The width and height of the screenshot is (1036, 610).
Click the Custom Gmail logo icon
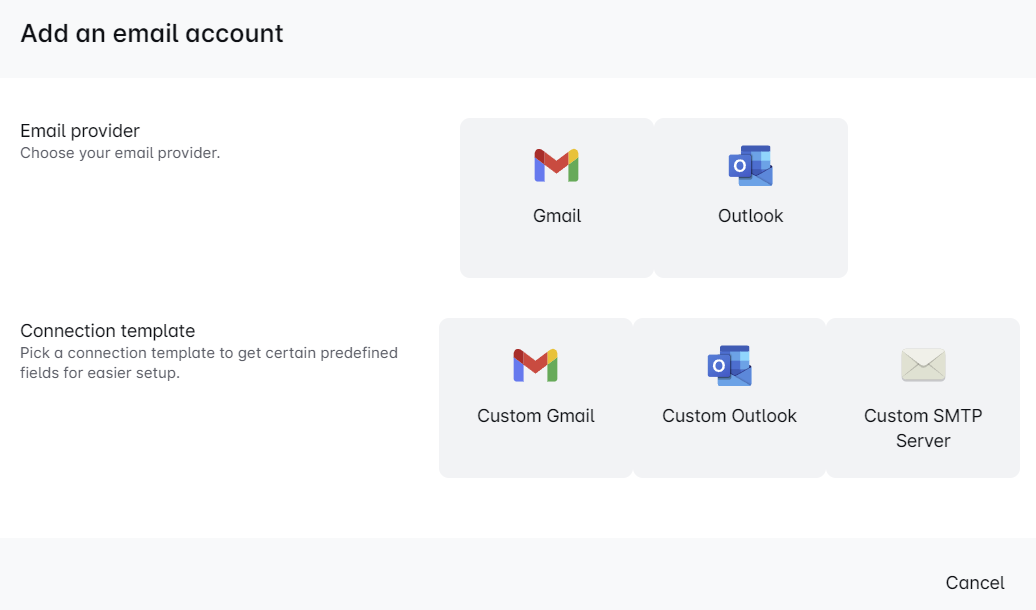[x=536, y=365]
